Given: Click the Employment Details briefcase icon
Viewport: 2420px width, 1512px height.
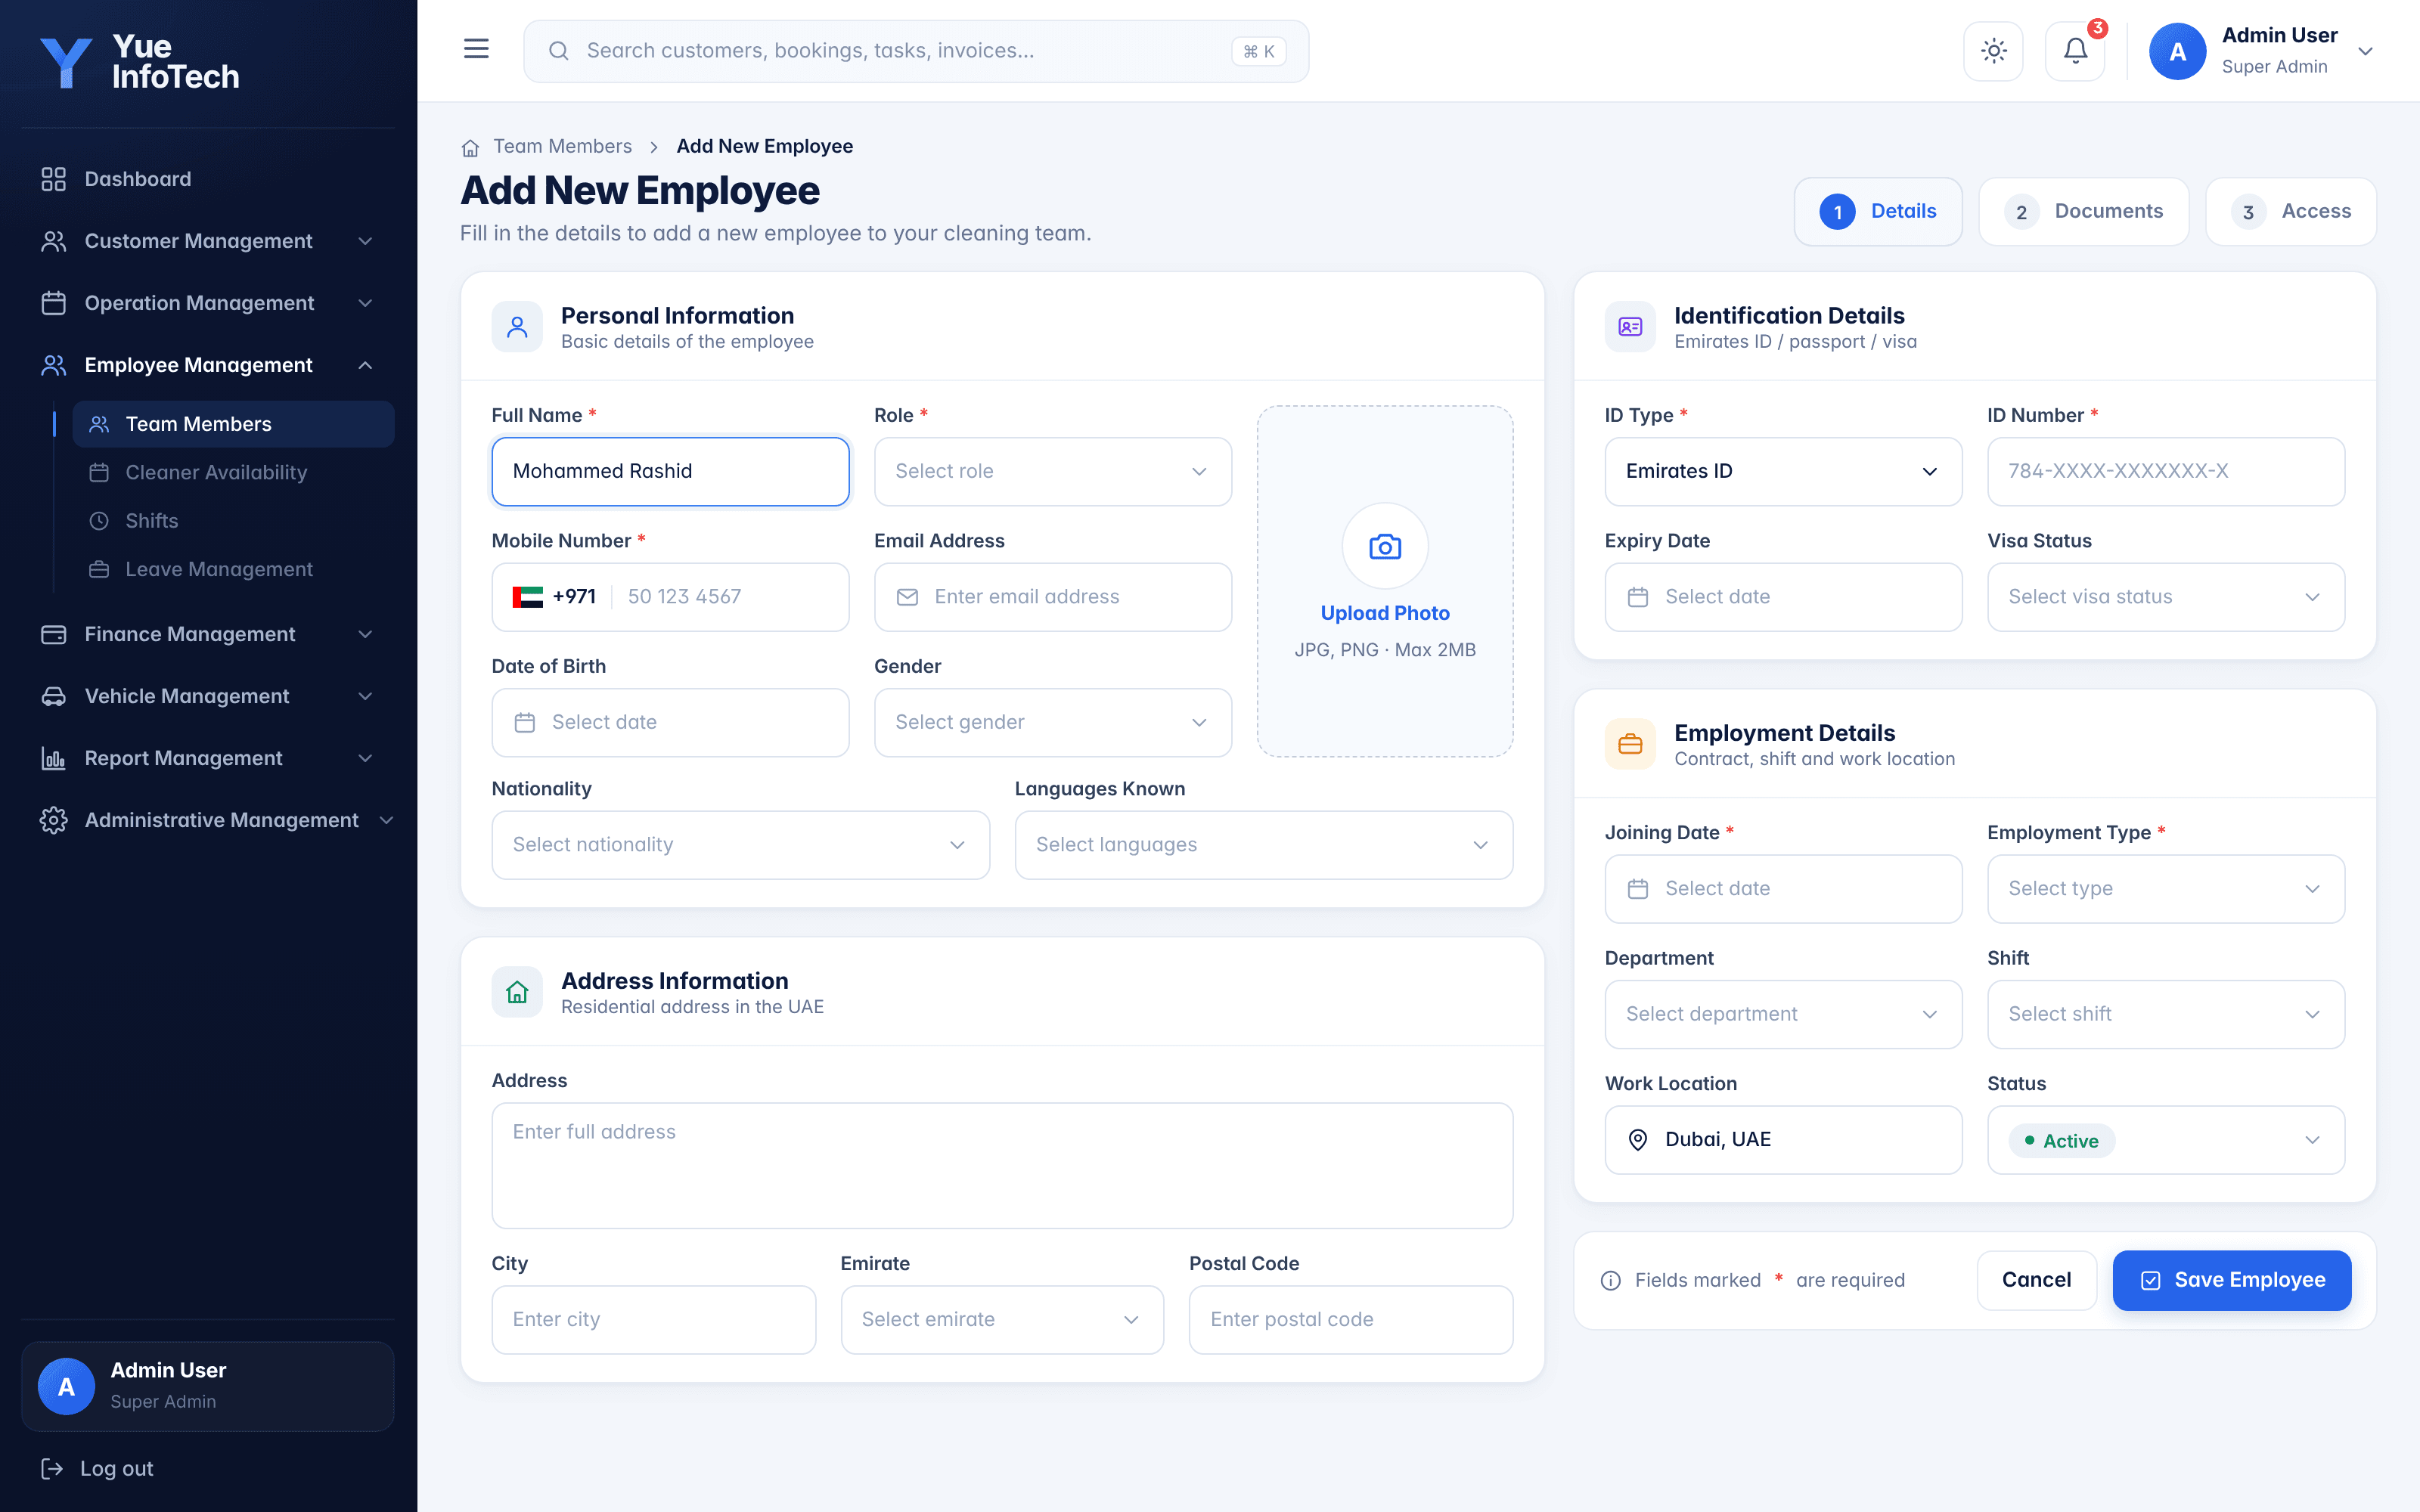Looking at the screenshot, I should pos(1630,744).
